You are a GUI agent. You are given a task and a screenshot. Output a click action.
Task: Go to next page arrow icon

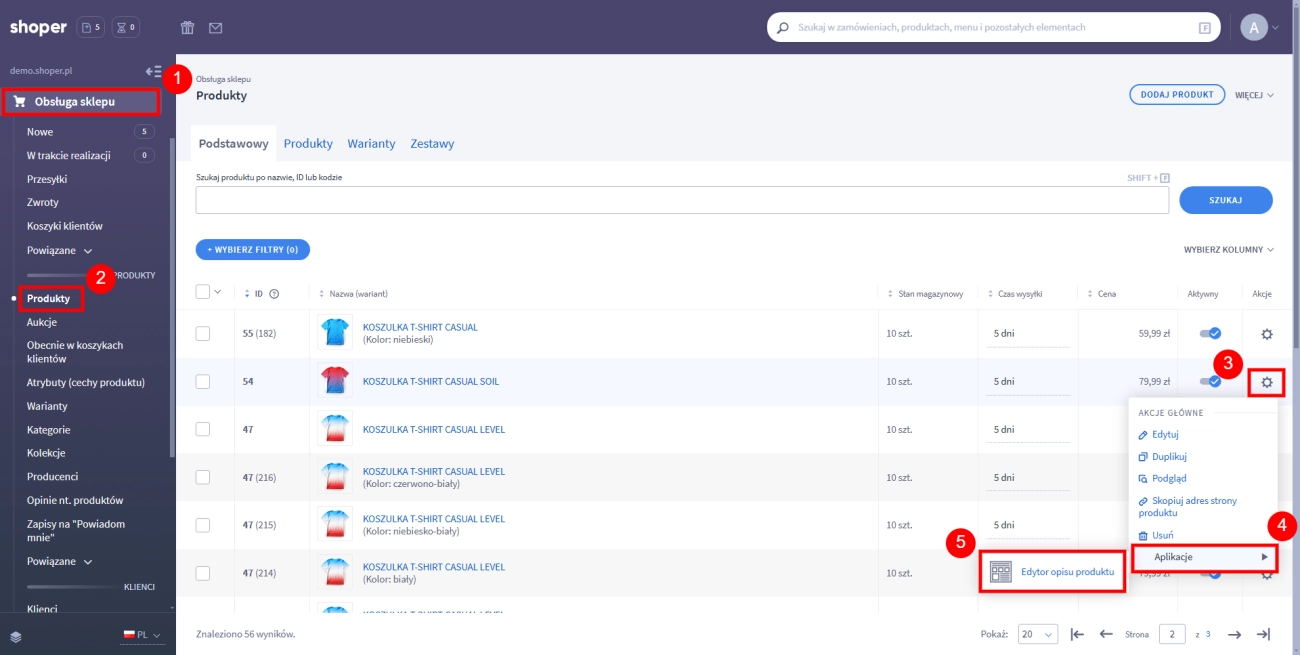tap(1234, 634)
